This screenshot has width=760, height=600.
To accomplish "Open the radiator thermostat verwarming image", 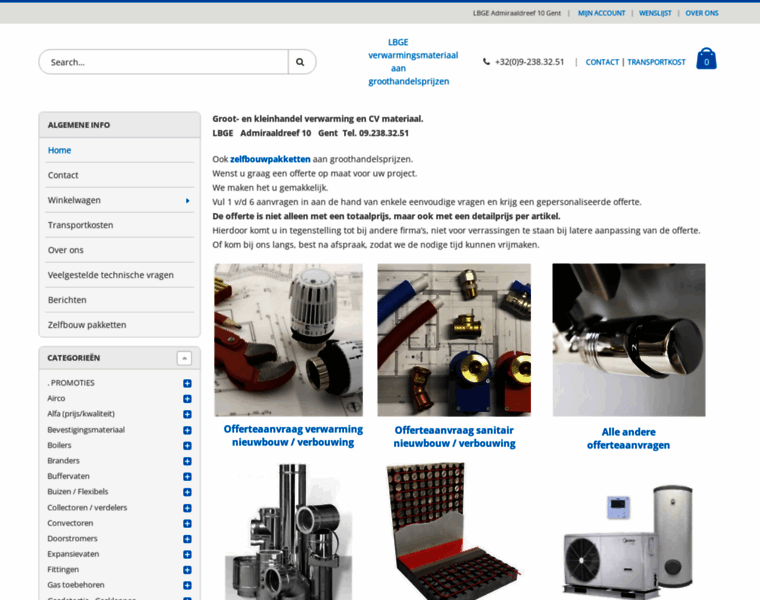I will (x=288, y=340).
